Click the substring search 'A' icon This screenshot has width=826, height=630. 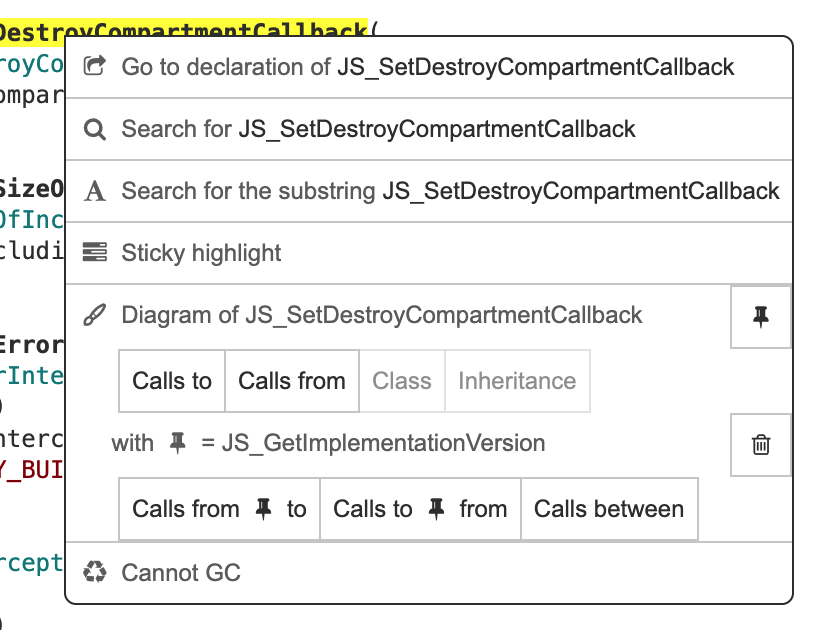click(94, 190)
